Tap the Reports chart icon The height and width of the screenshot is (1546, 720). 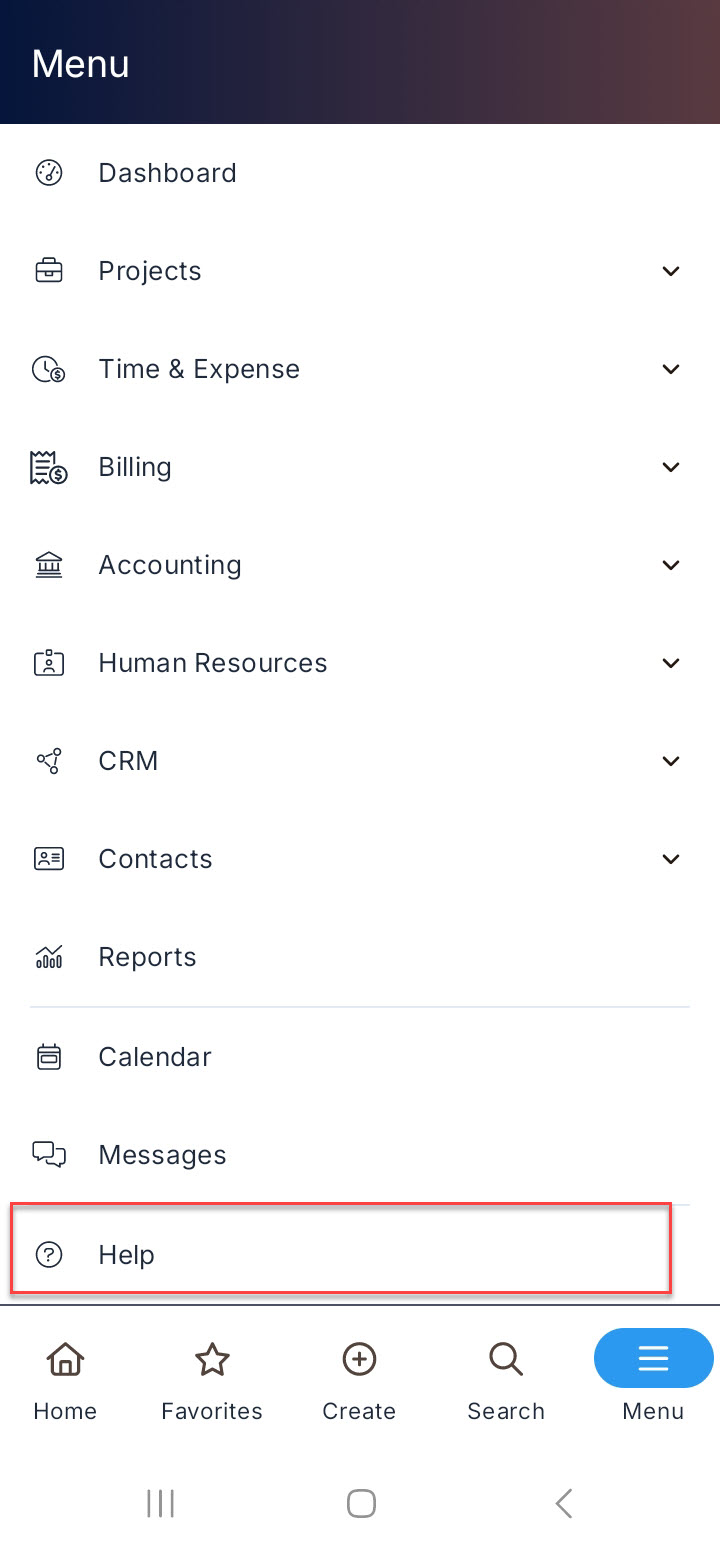[x=49, y=957]
